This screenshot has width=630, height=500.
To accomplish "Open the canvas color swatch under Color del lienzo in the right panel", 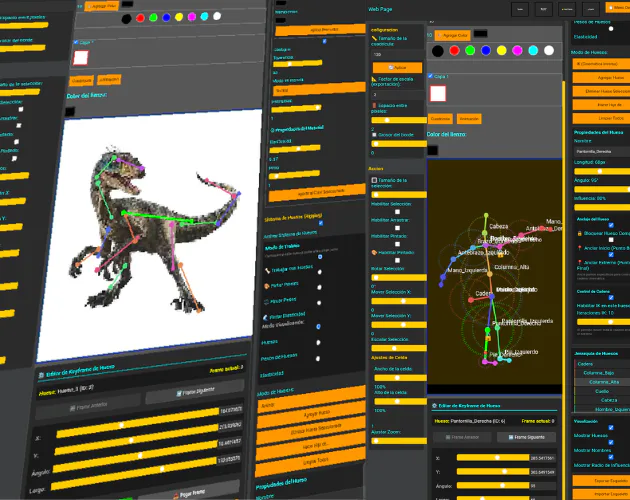I will (433, 150).
